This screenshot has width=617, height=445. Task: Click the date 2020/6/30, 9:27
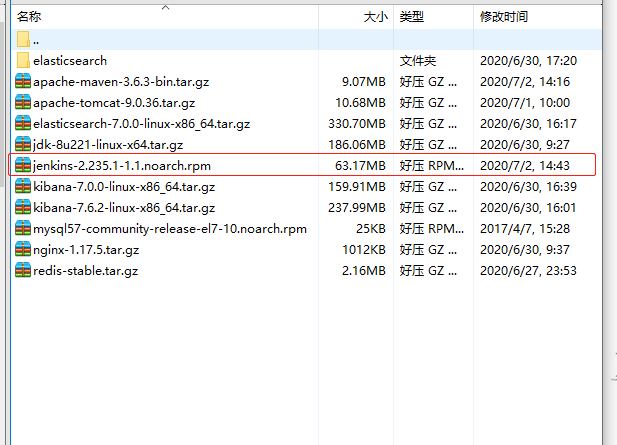click(x=525, y=145)
